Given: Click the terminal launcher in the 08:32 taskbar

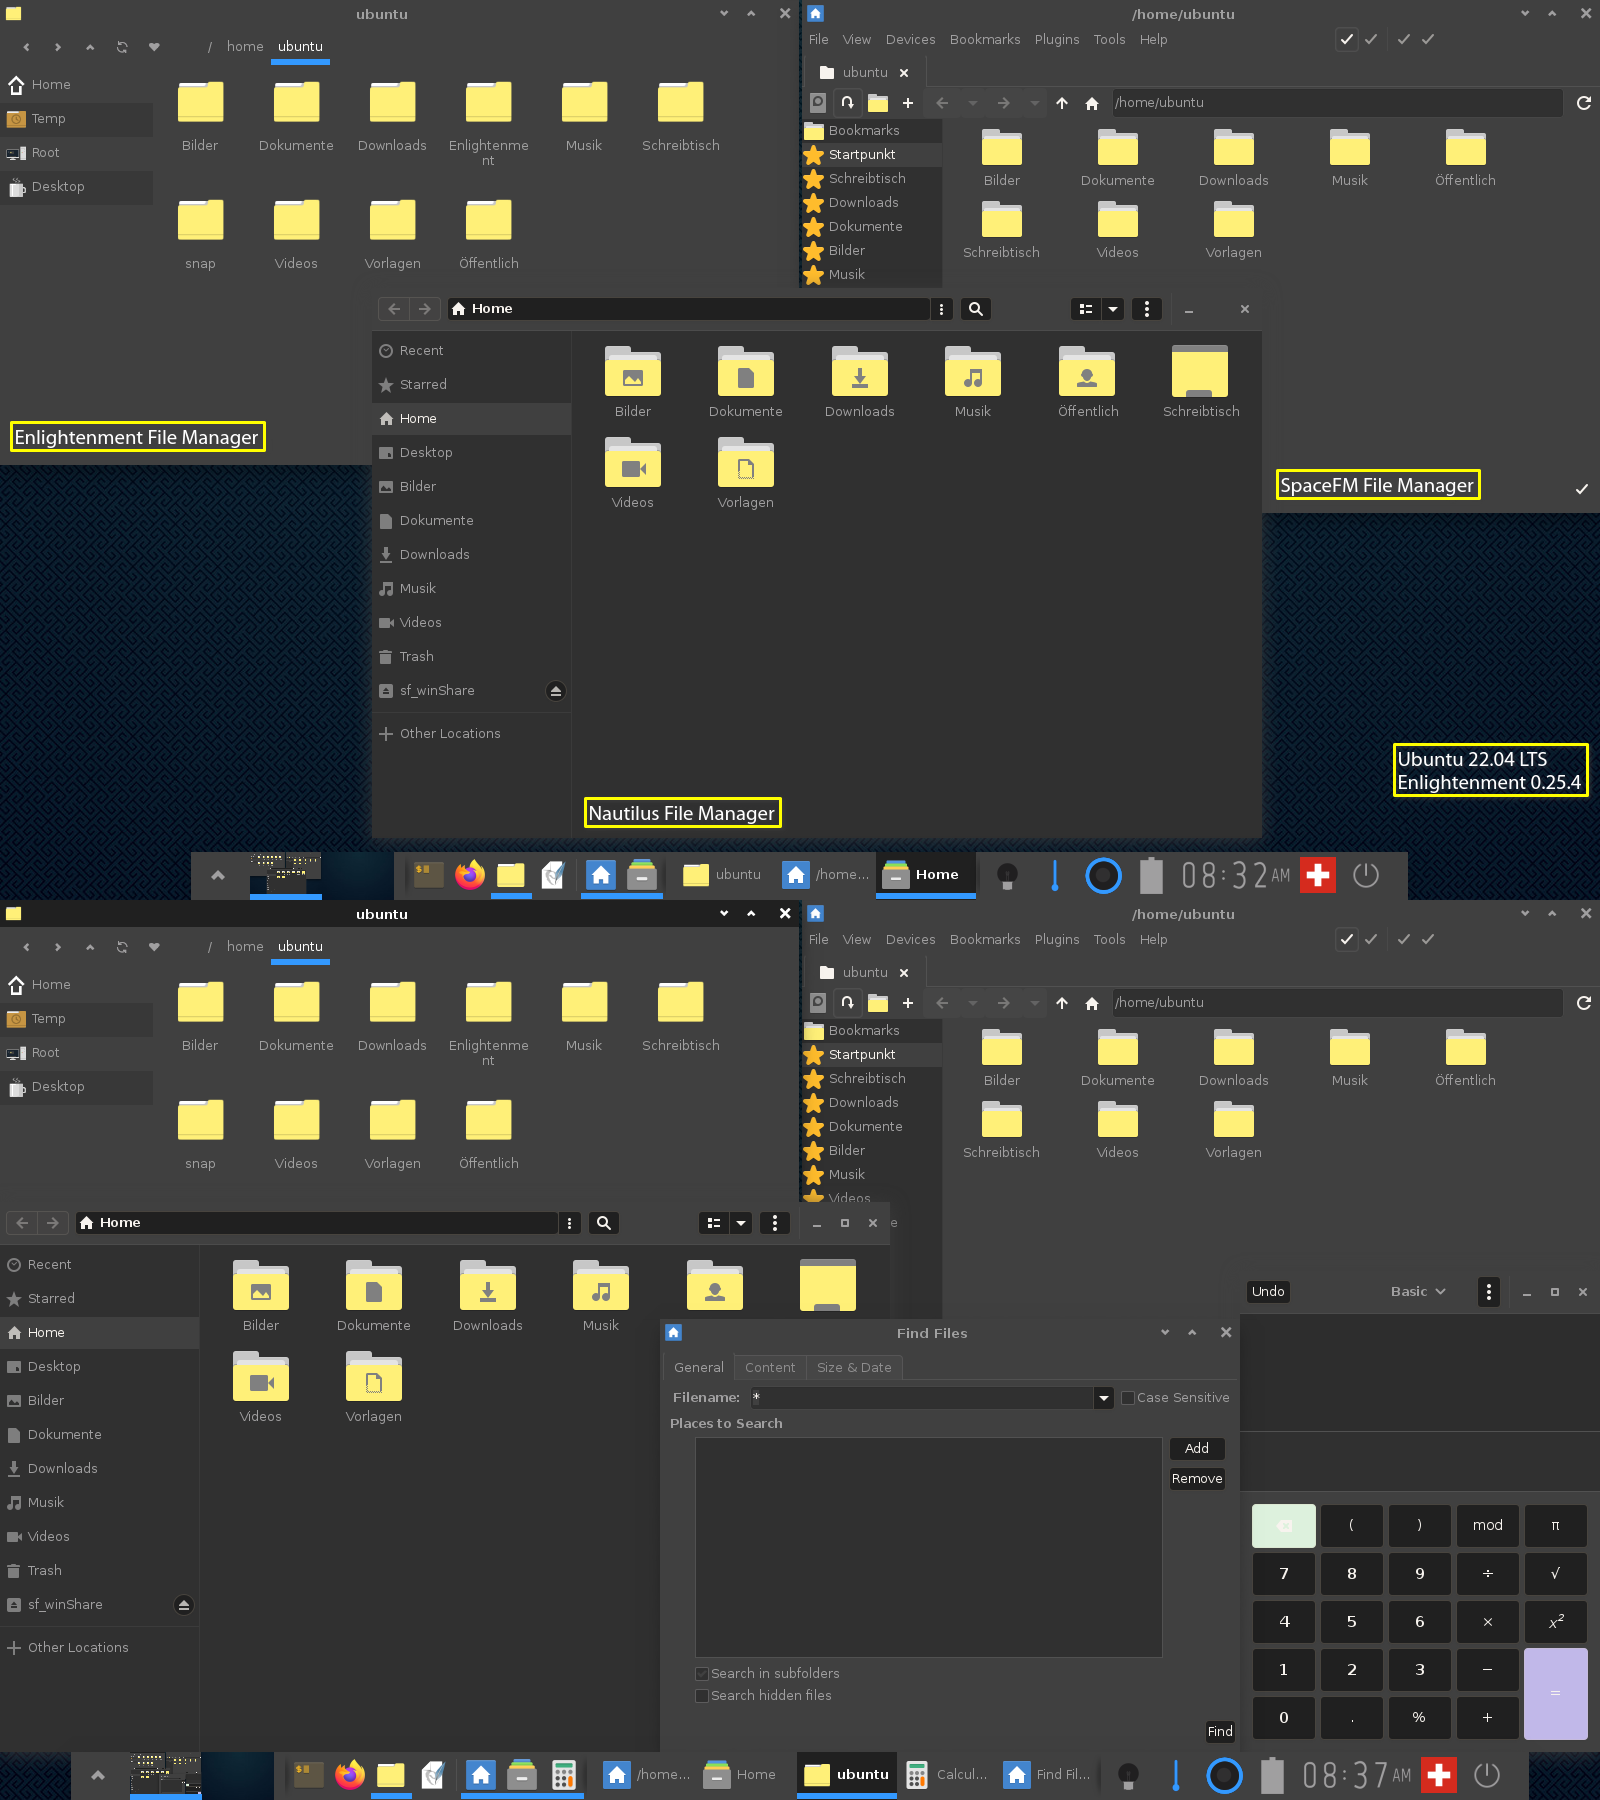Looking at the screenshot, I should tap(428, 875).
